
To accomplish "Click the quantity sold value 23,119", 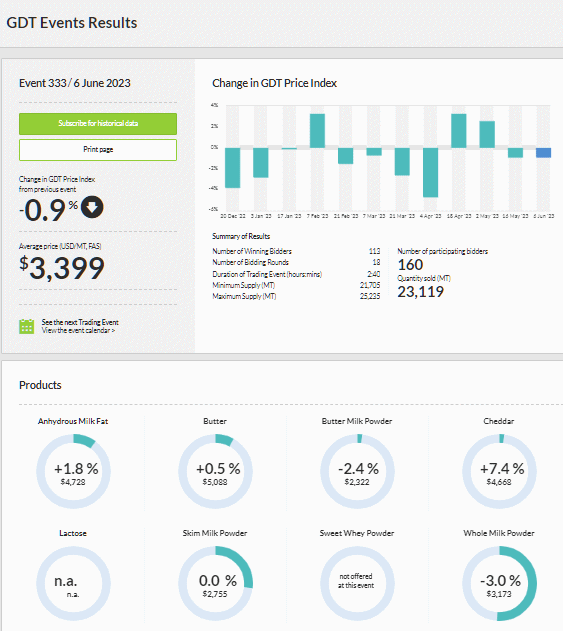I will pyautogui.click(x=421, y=292).
